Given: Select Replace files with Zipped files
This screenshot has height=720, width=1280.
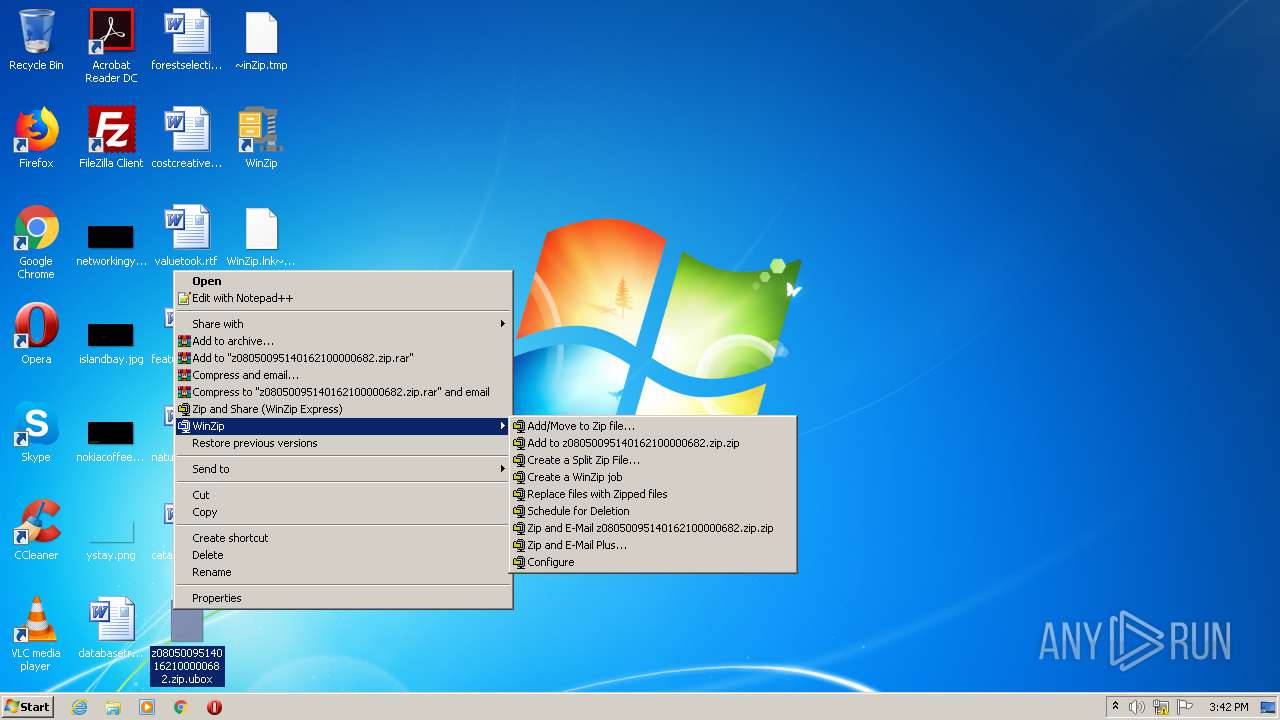Looking at the screenshot, I should click(x=653, y=494).
